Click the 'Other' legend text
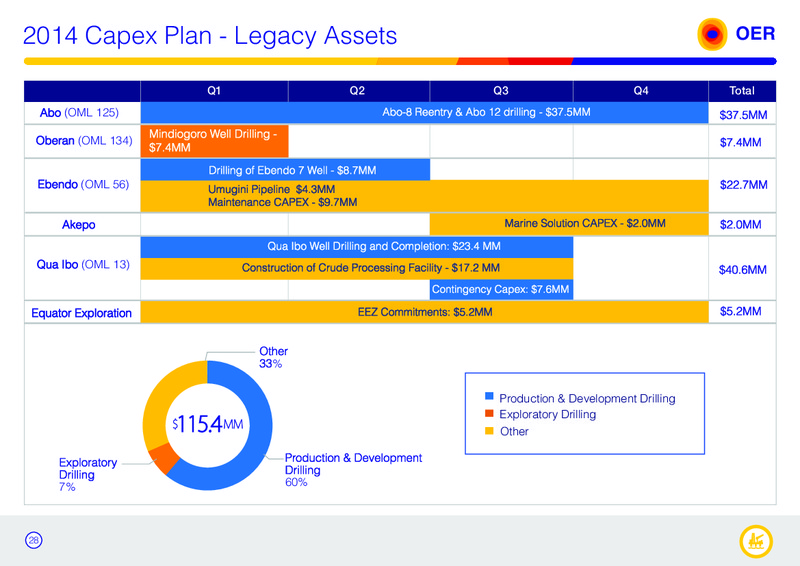800x566 pixels. coord(514,431)
